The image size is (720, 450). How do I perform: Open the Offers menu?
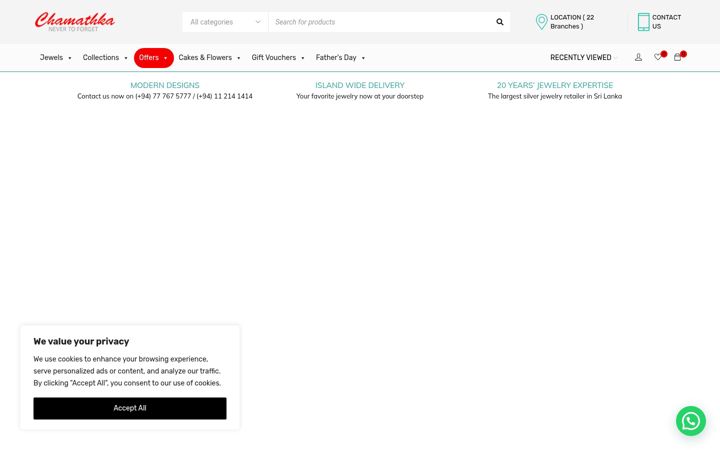point(149,57)
